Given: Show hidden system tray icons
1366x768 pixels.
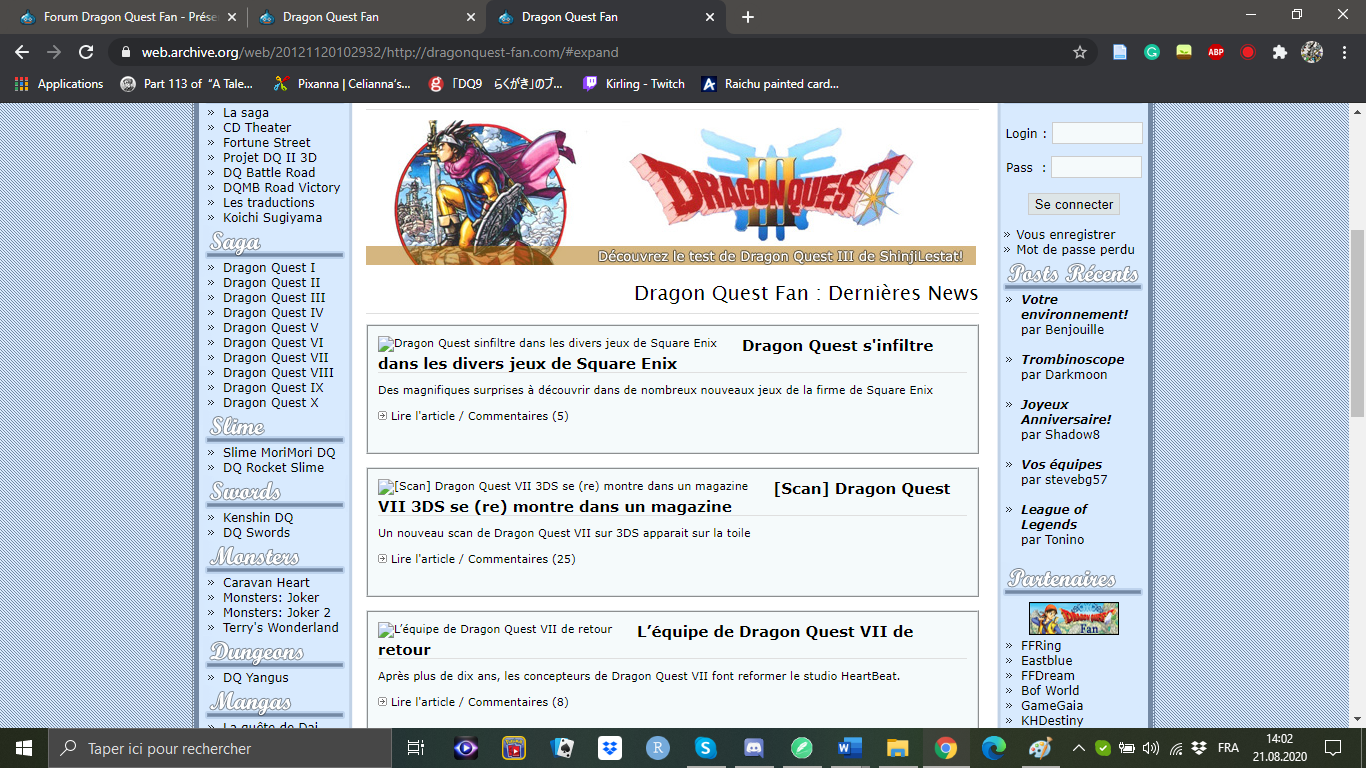Looking at the screenshot, I should pos(1078,748).
